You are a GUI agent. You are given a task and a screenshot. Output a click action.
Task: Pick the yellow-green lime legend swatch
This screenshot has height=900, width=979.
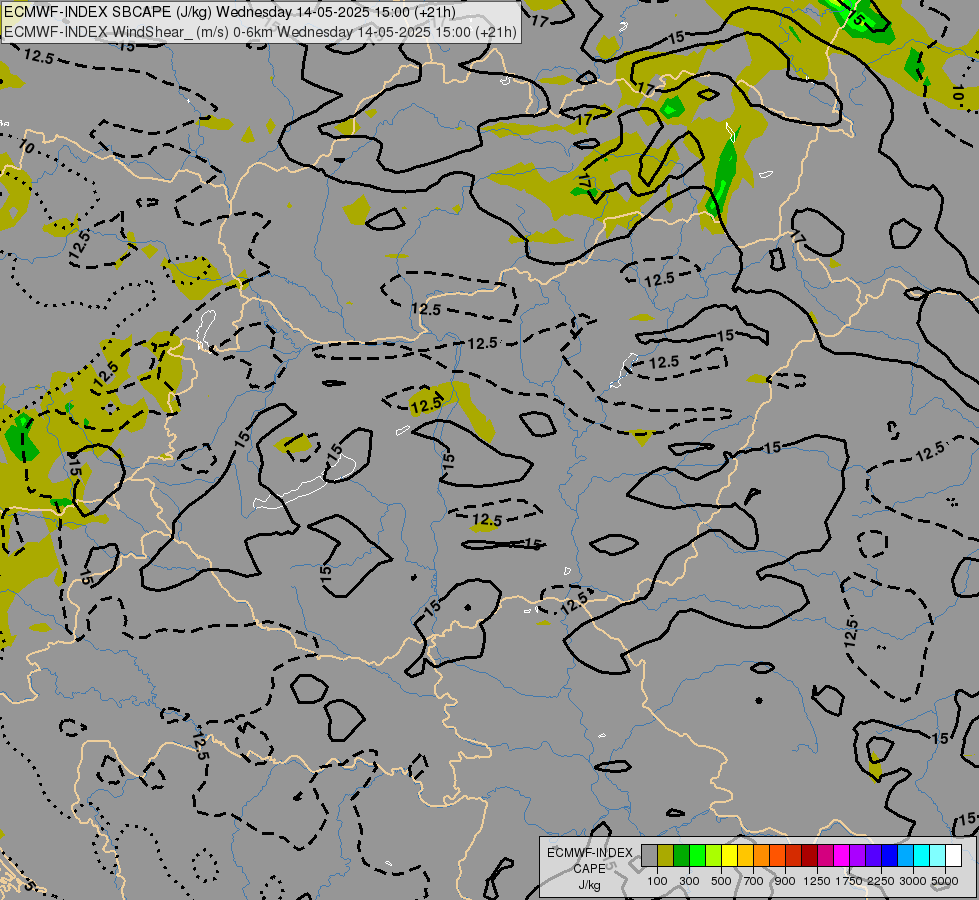(714, 855)
